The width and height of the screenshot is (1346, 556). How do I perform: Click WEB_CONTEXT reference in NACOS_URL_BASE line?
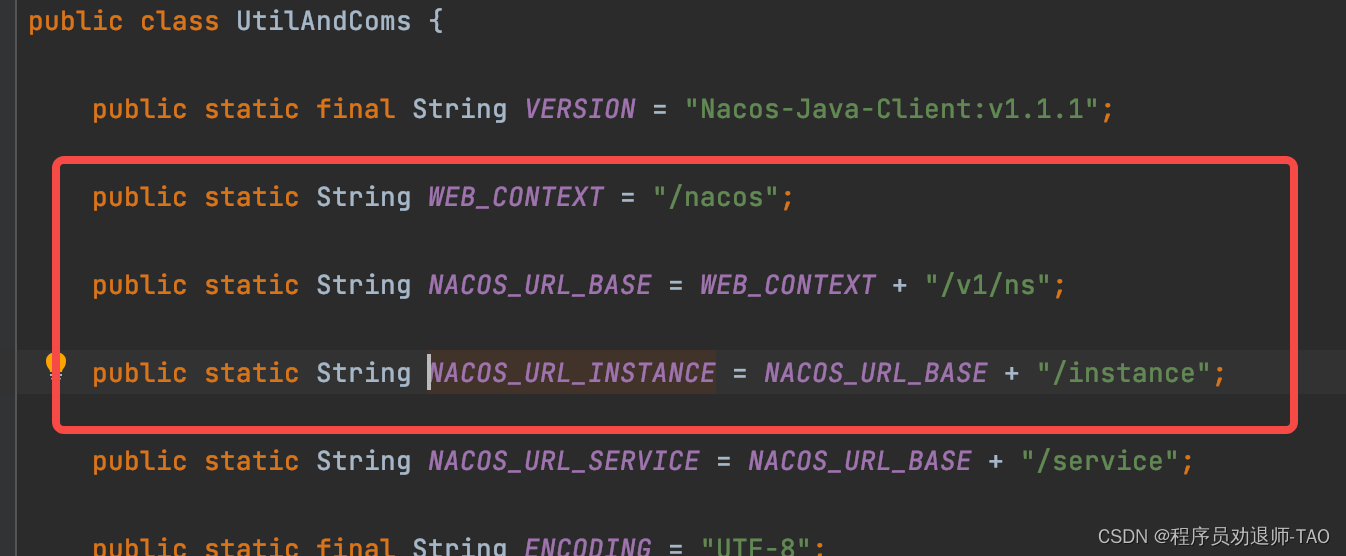pyautogui.click(x=788, y=285)
